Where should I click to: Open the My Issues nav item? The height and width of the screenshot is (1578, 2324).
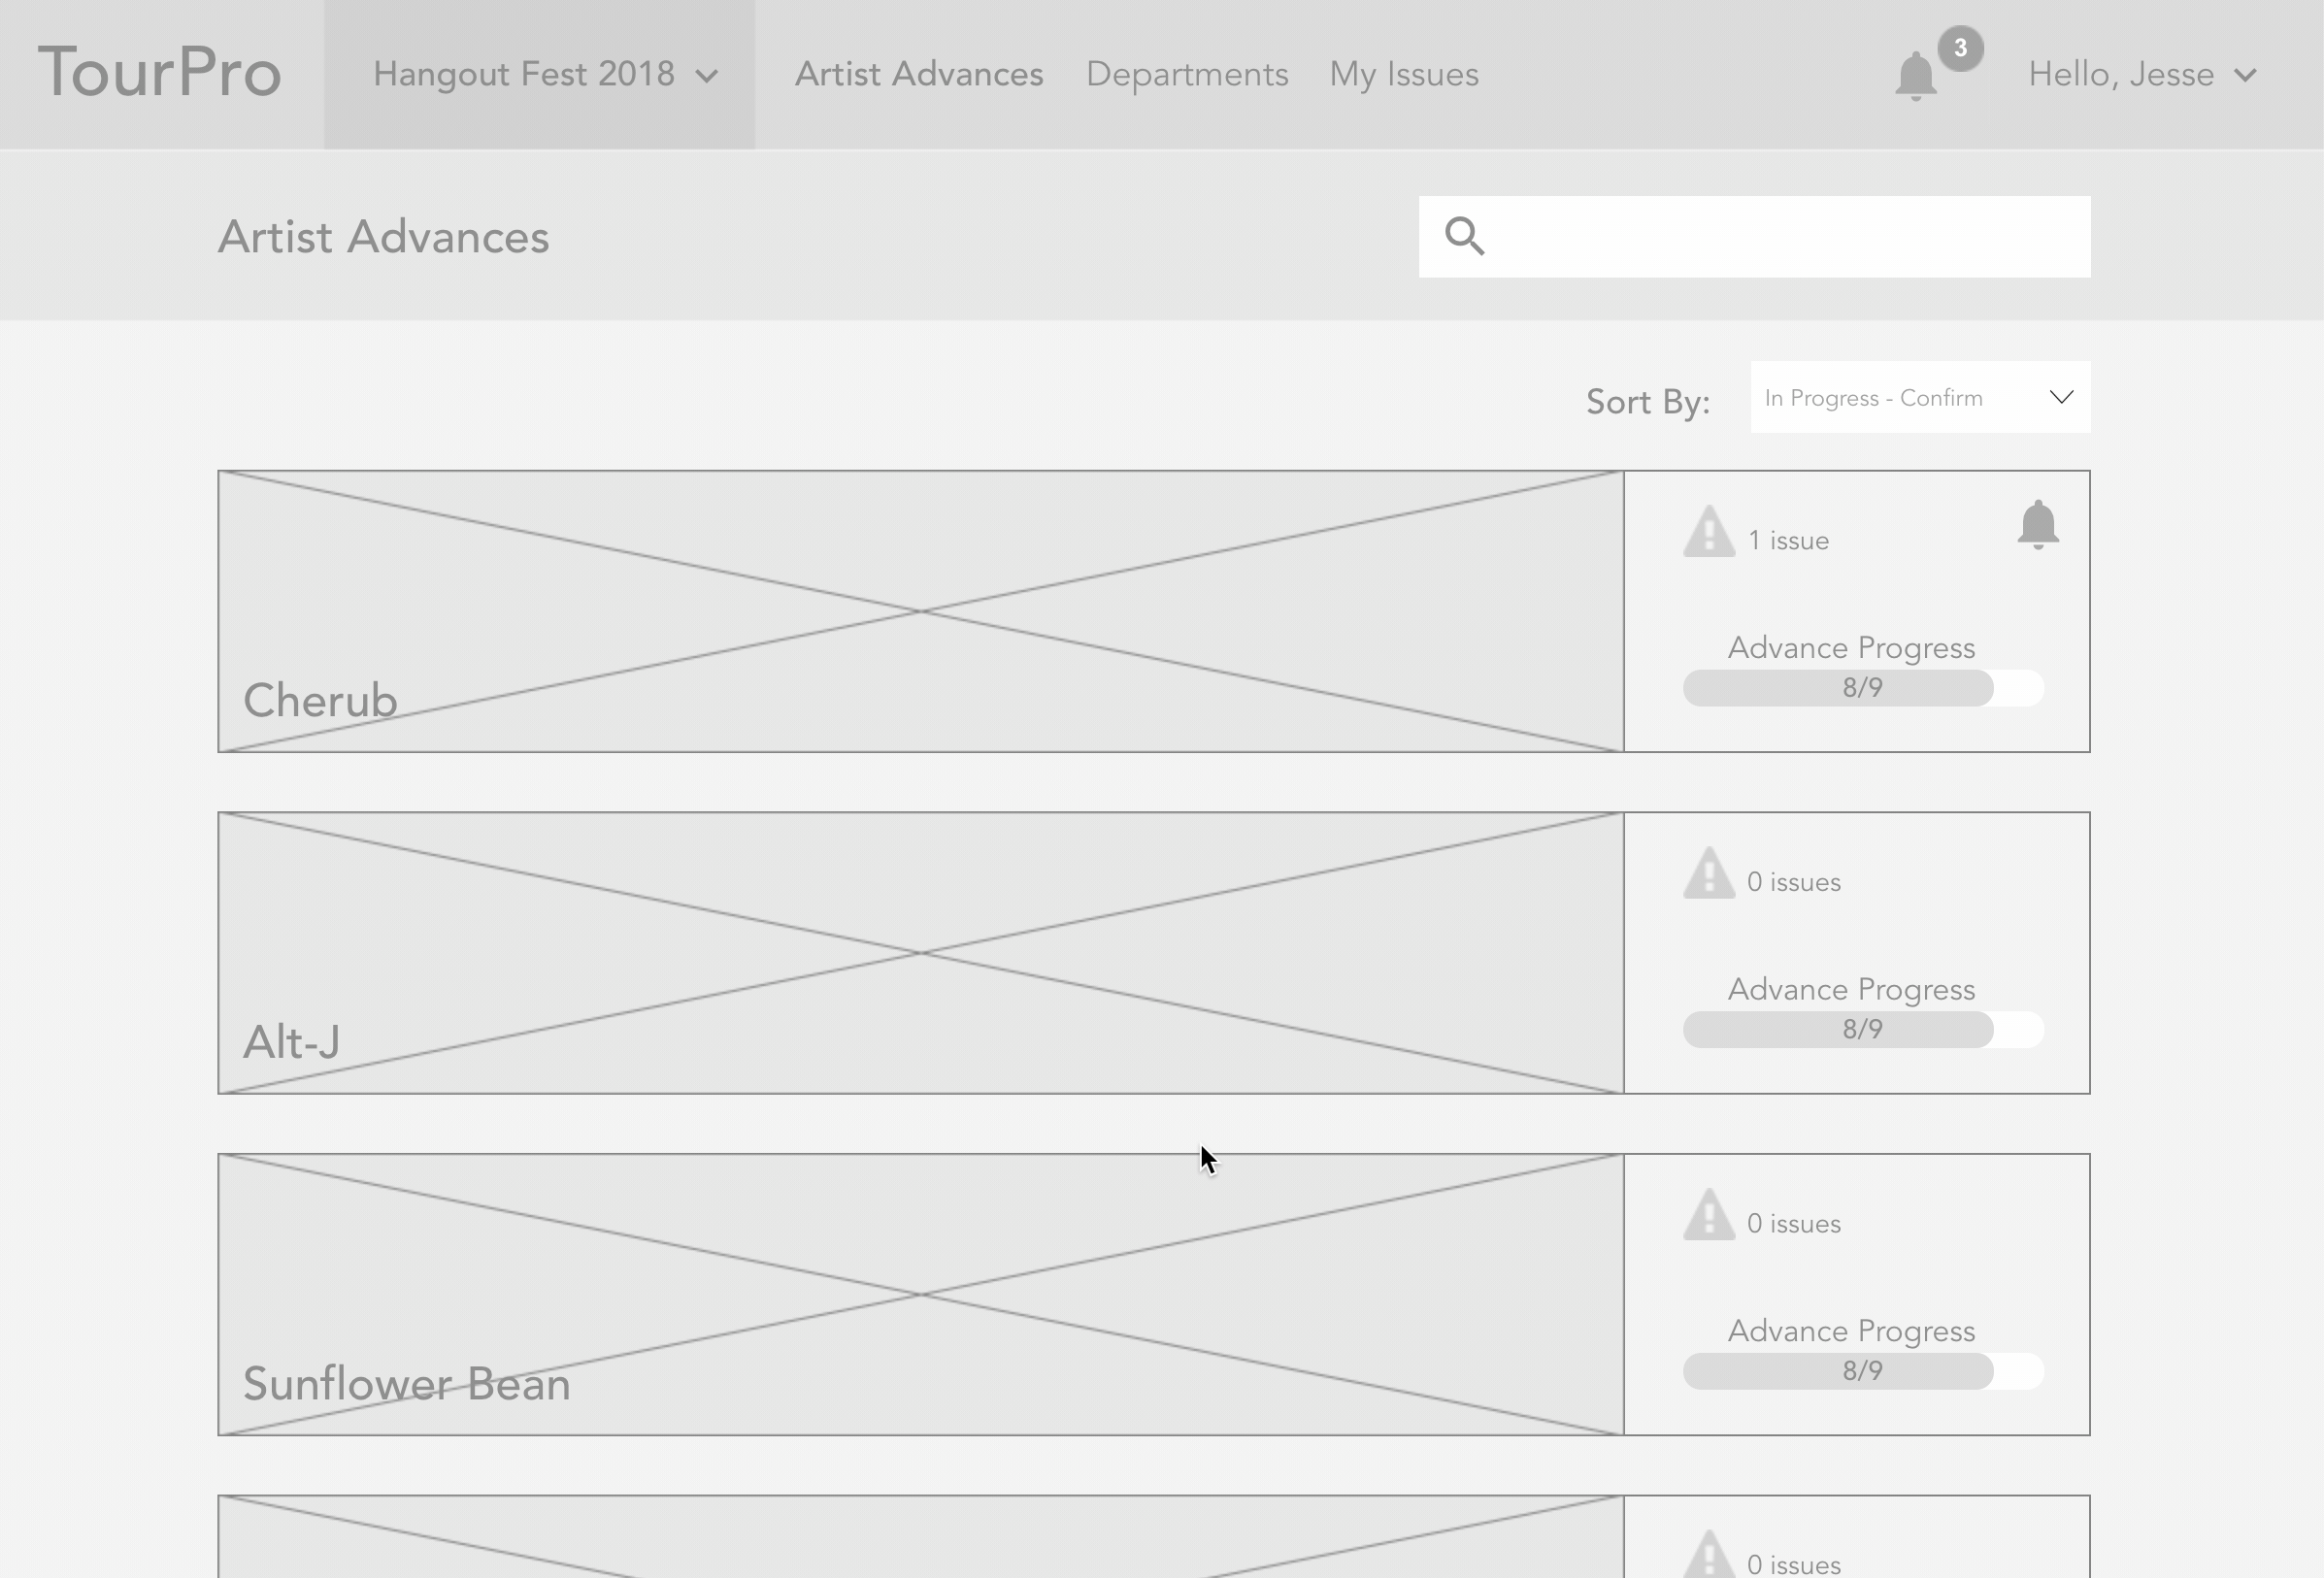click(1403, 75)
